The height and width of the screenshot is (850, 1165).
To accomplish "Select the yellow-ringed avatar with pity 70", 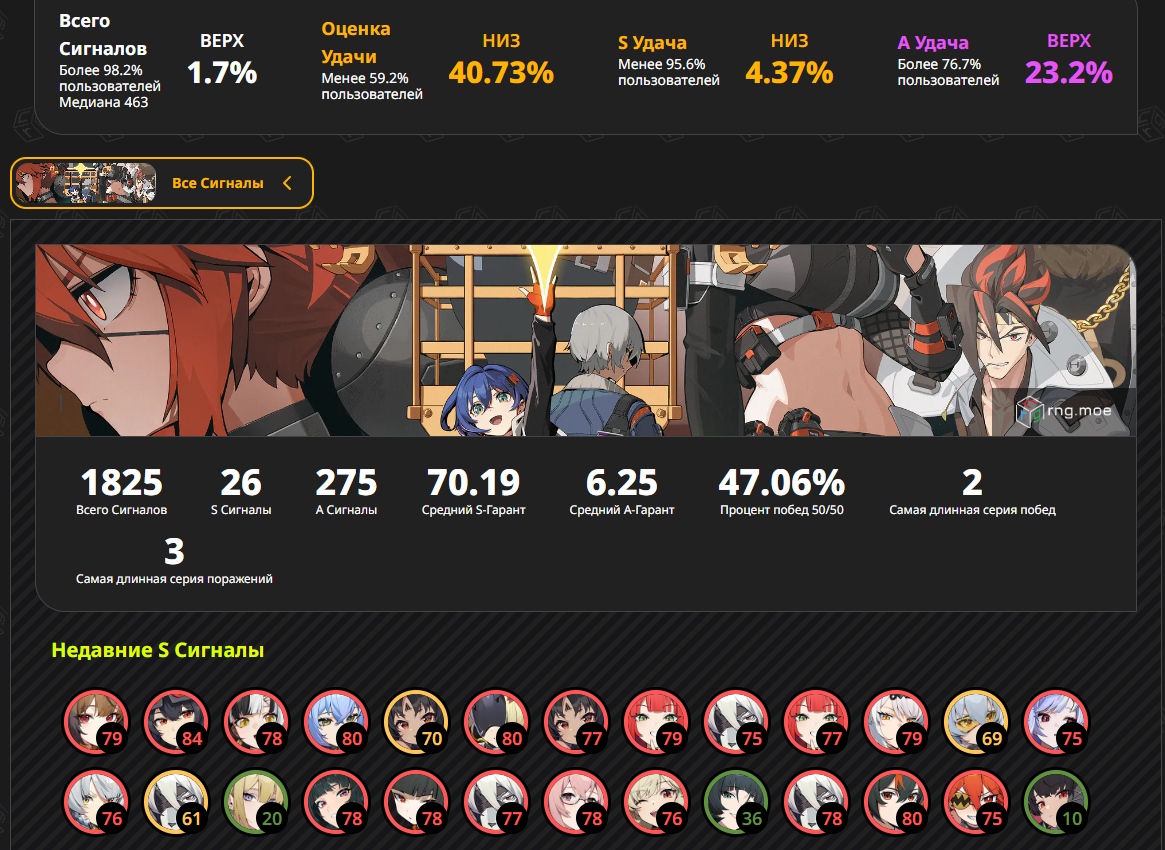I will pyautogui.click(x=417, y=722).
